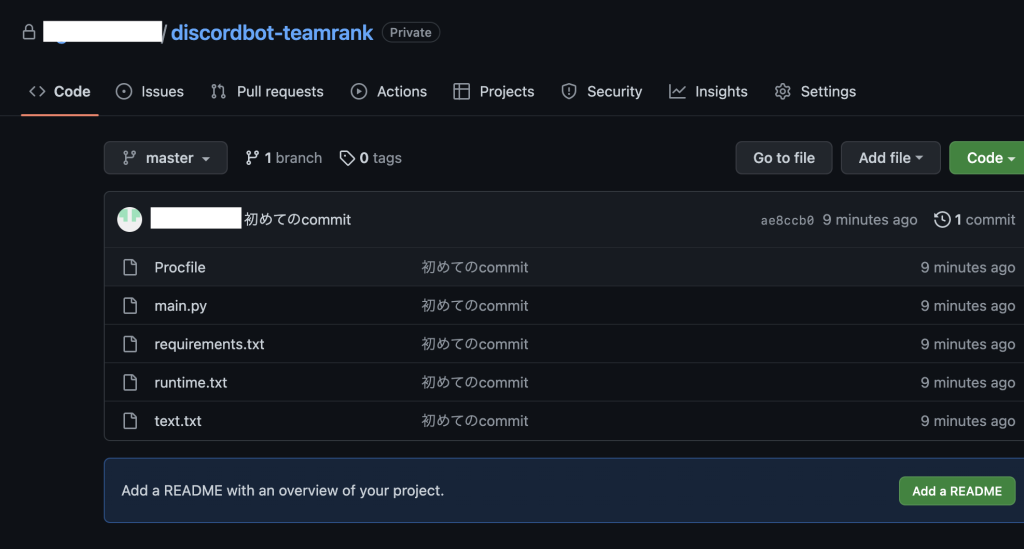Open the main.py file

click(180, 306)
